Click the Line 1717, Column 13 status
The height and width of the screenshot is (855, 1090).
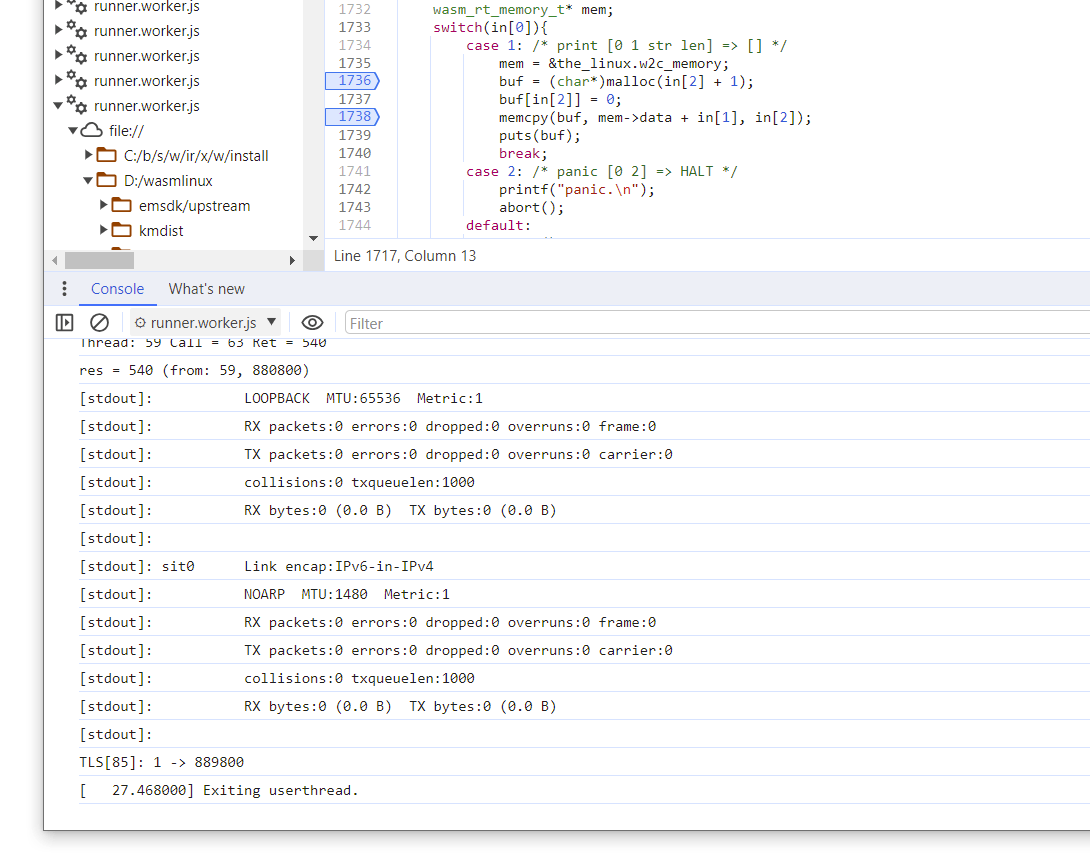(405, 256)
